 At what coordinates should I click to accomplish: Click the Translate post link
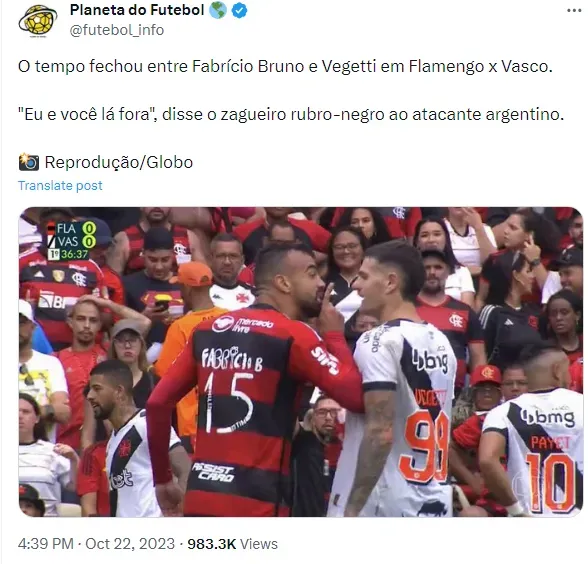(60, 185)
